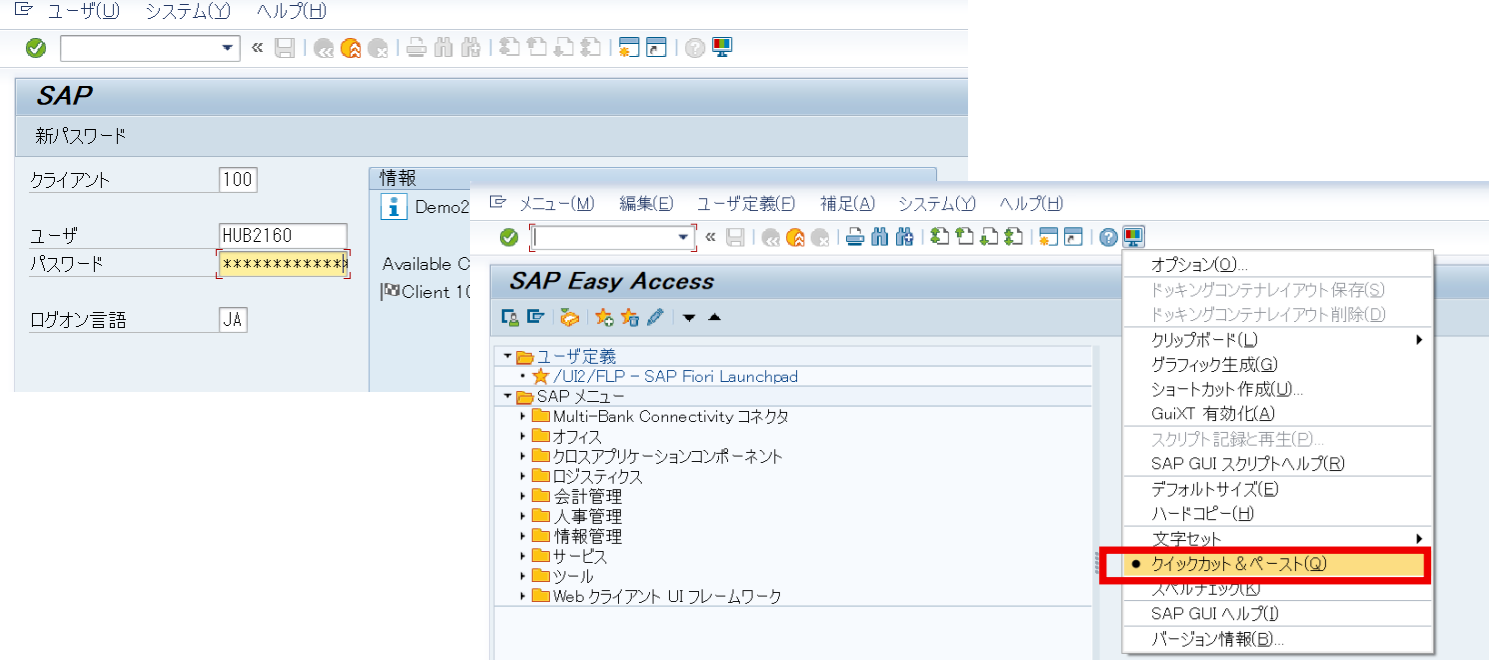Viewport: 1489px width, 660px height.
Task: Click the SAP Menu icon under SAP Easy Access
Action: 535,317
